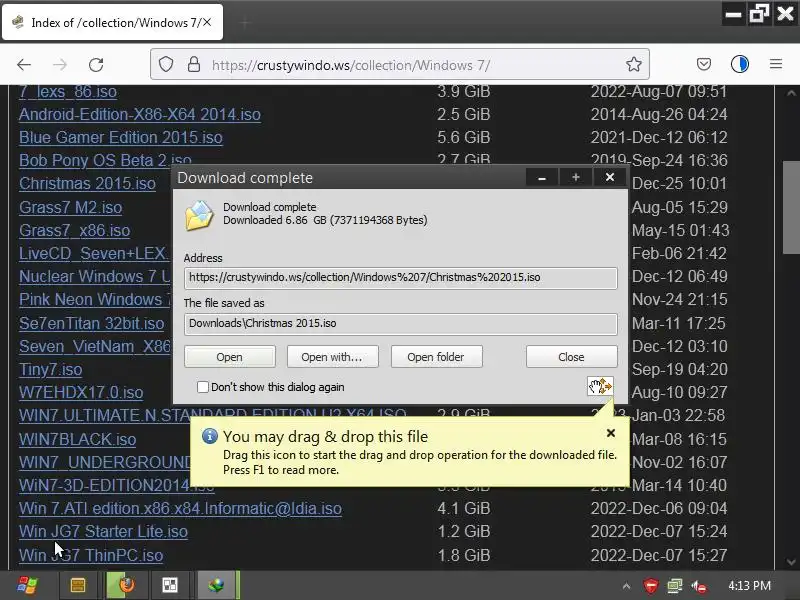Open Win JG7 ThinPC.iso link
This screenshot has width=800, height=600.
(91, 555)
